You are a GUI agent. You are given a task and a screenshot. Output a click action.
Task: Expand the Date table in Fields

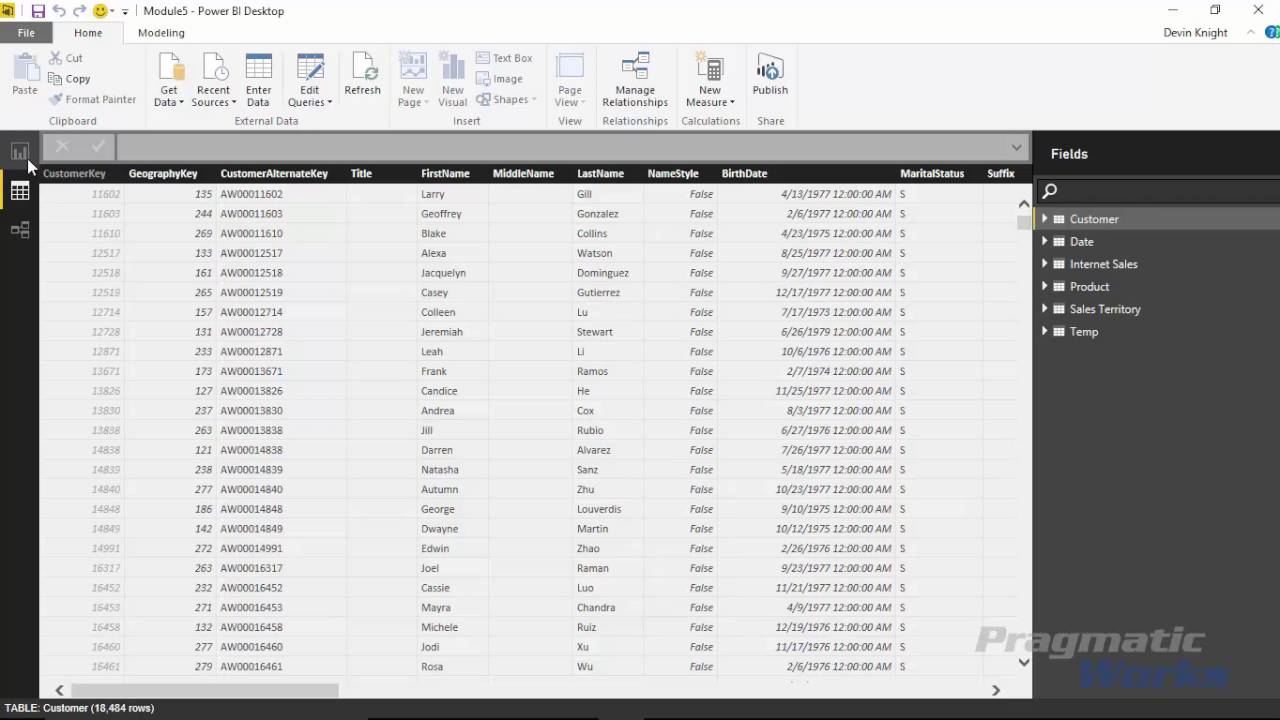pos(1045,241)
